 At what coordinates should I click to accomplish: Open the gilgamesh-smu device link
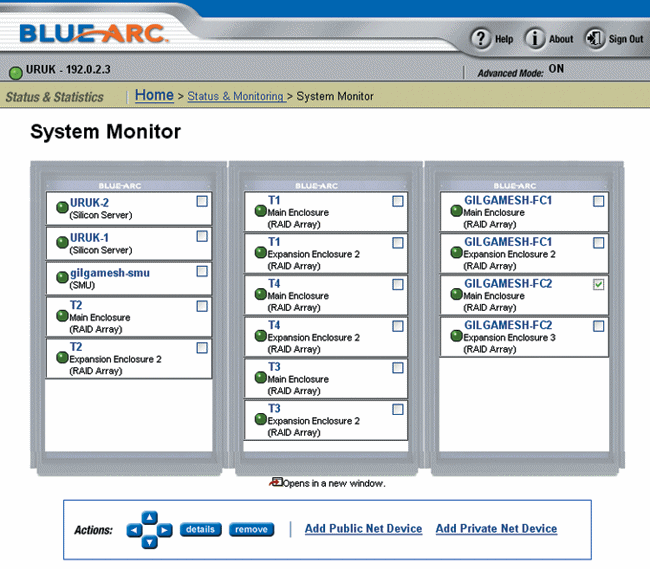[110, 273]
